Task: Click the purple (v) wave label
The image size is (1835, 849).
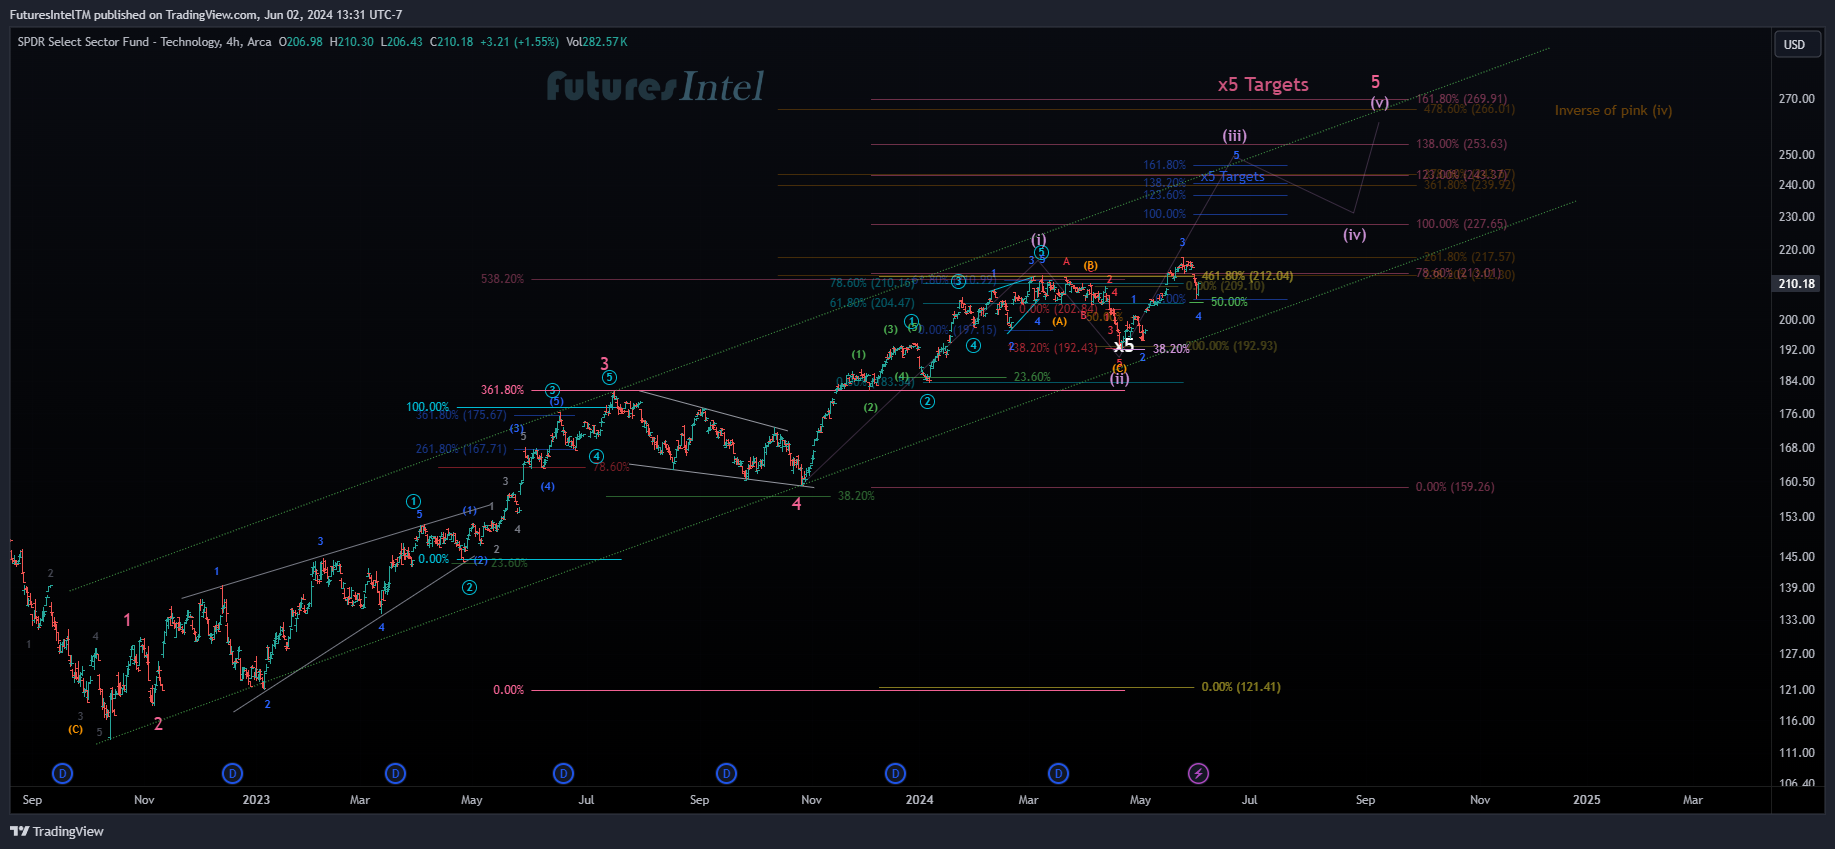Action: [x=1379, y=102]
